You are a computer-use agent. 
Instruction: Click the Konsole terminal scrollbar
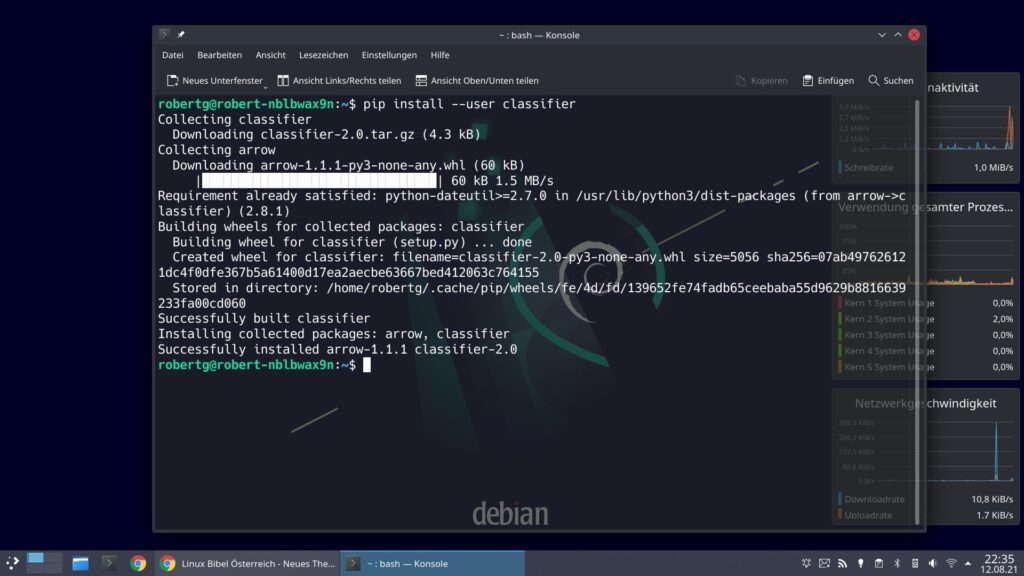917,312
